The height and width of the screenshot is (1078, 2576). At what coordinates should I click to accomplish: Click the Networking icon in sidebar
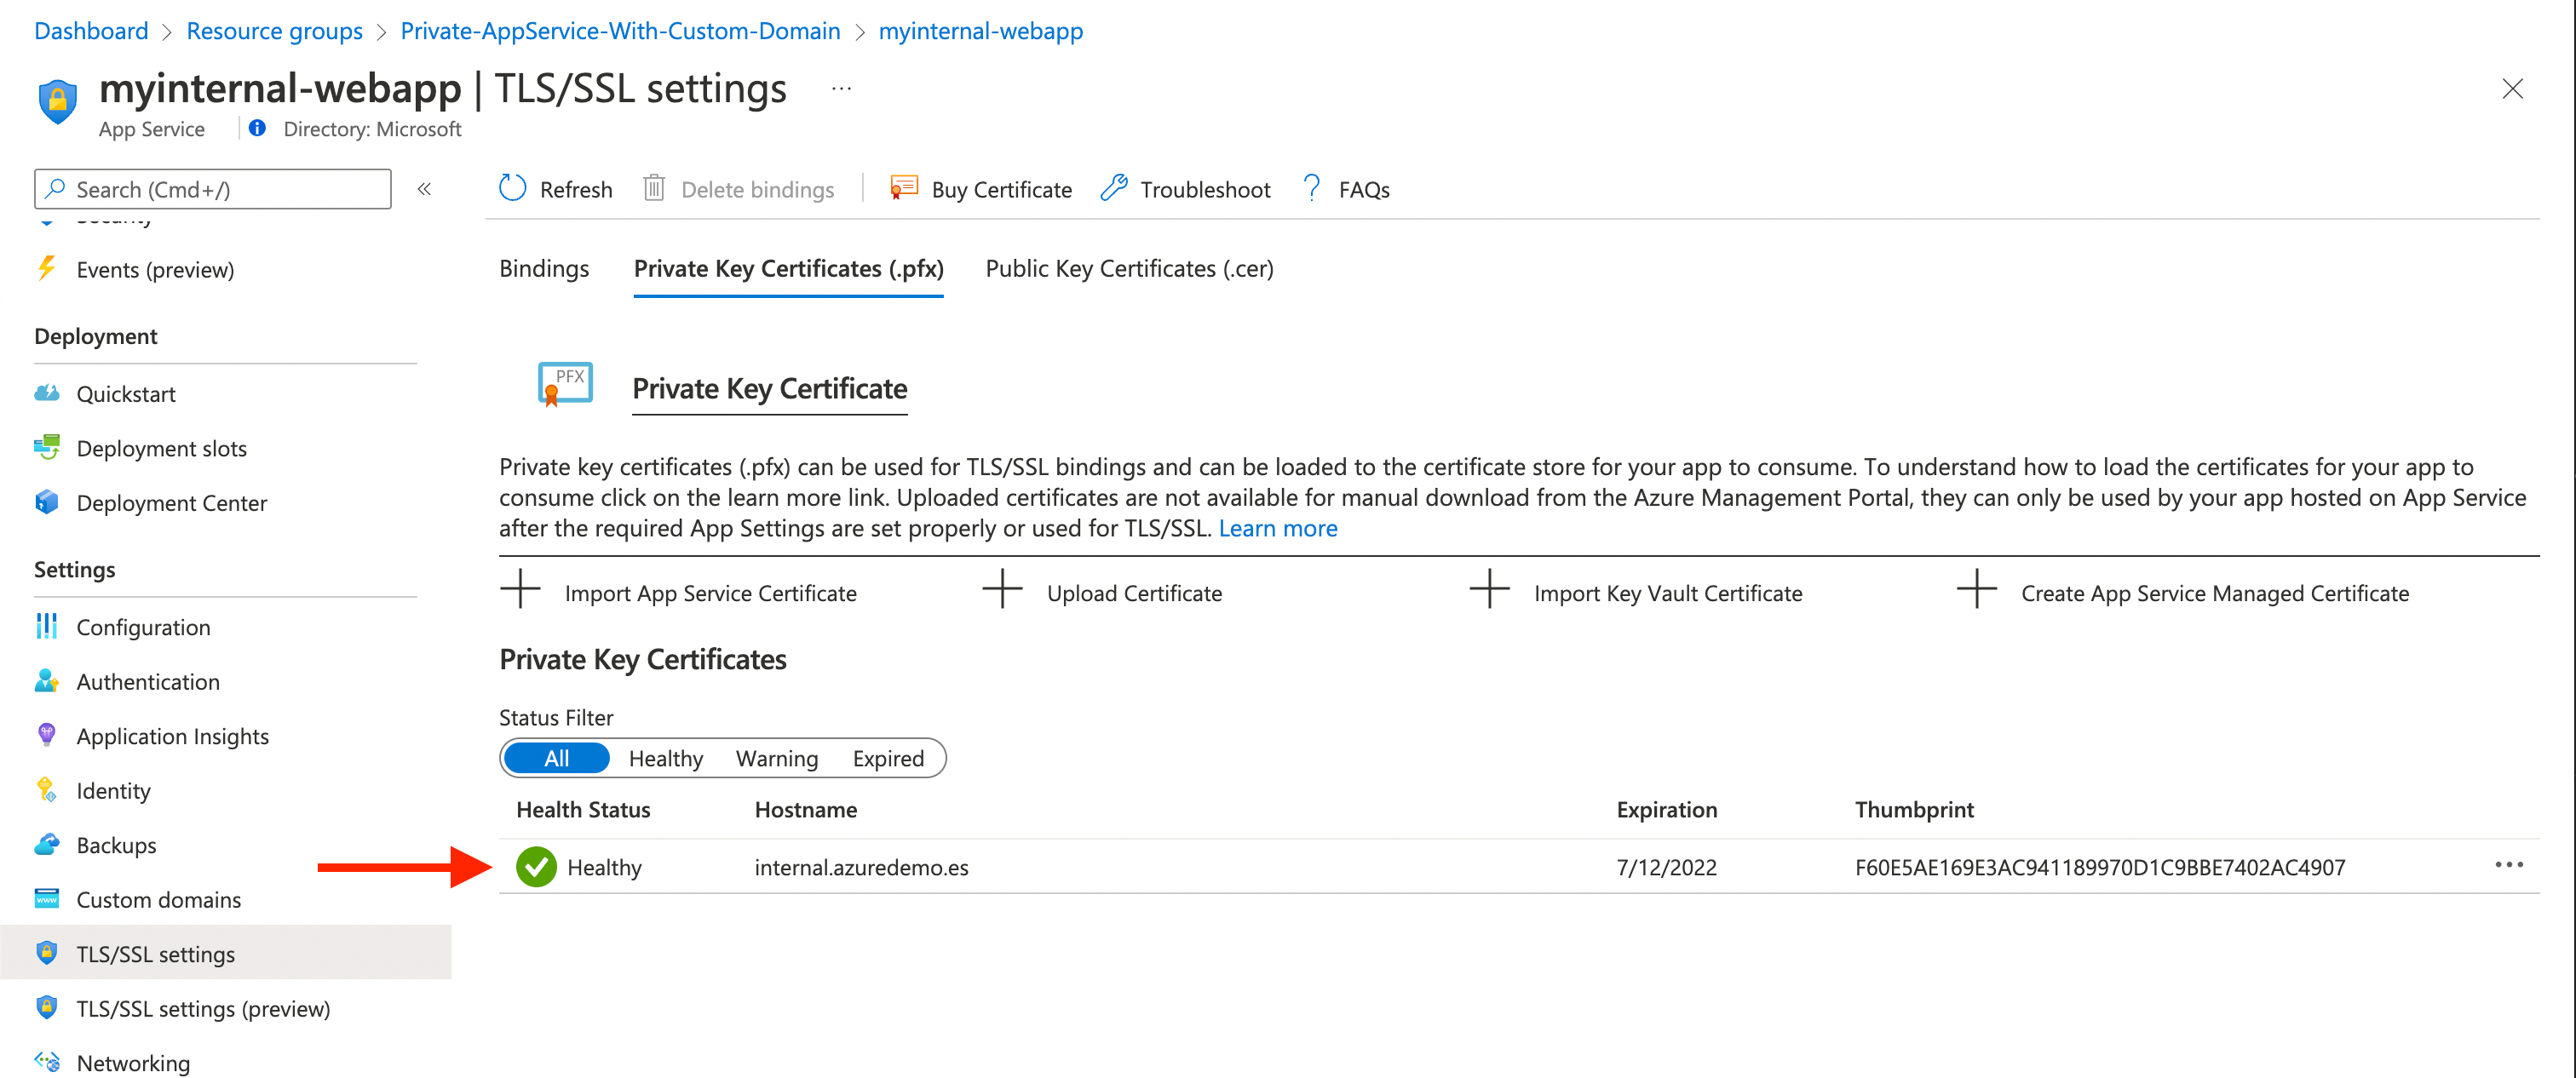(46, 1061)
